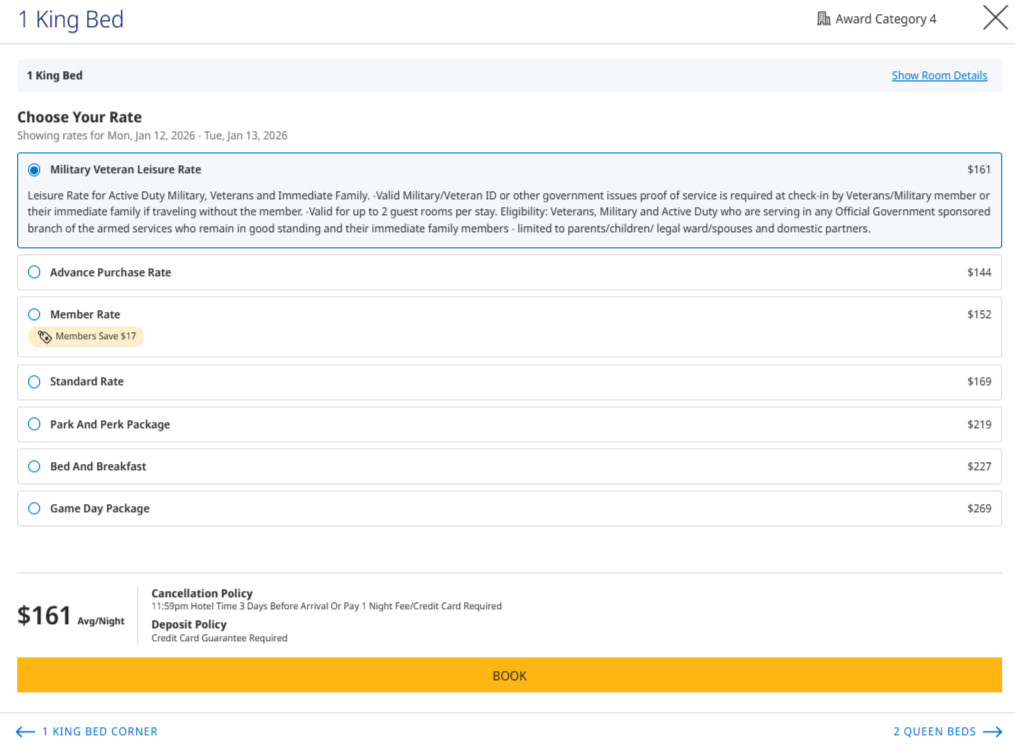Click the right arrow for next room

(992, 732)
